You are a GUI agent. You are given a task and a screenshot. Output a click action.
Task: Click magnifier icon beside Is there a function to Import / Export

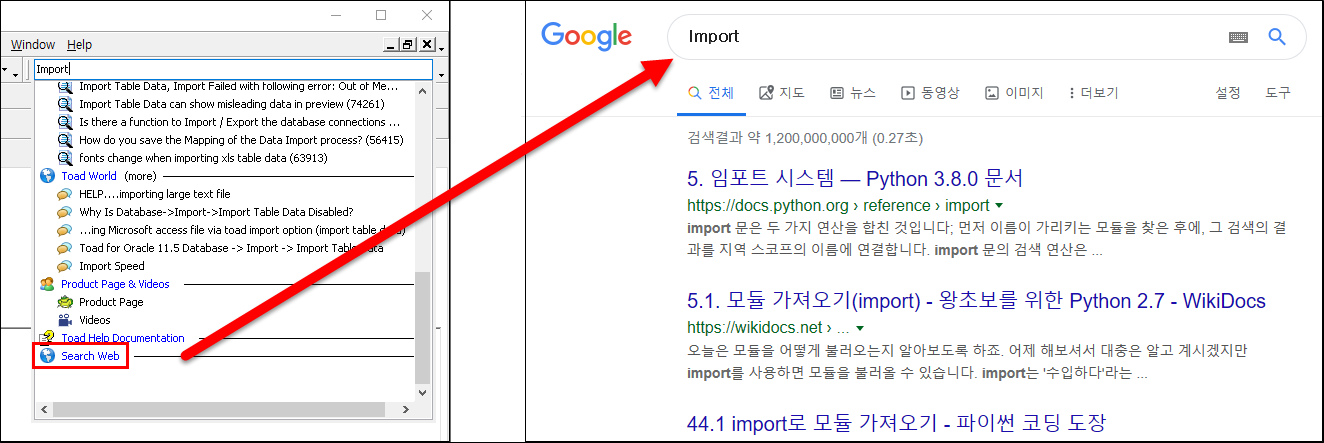(x=65, y=122)
